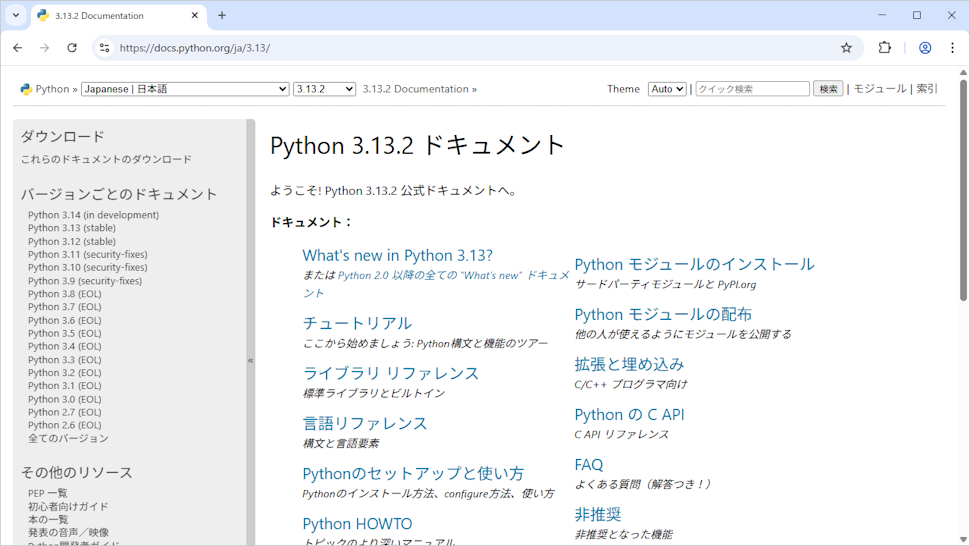The image size is (970, 546).
Task: Open Python HOWTO link
Action: (x=357, y=524)
